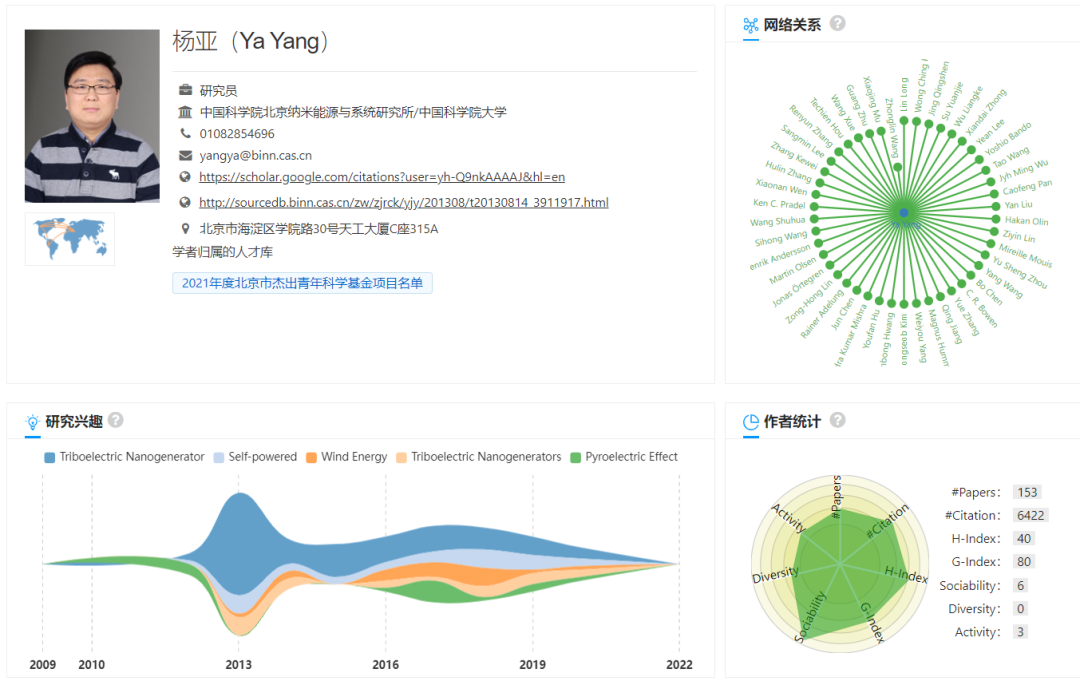The image size is (1080, 681).
Task: Click the pie chart icon before 作者统计
Action: [x=751, y=422]
